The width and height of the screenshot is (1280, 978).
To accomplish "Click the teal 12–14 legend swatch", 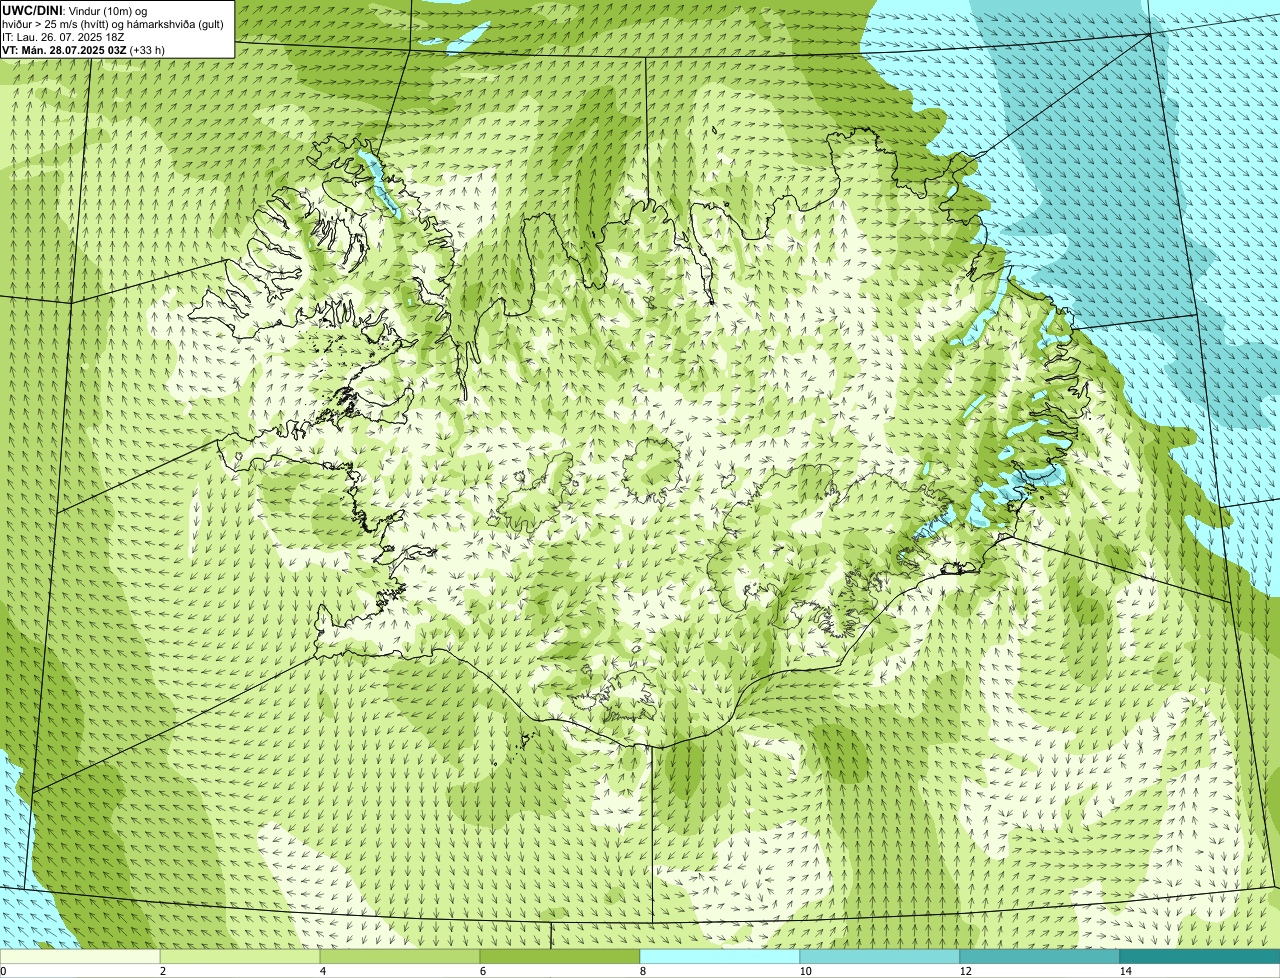I will pyautogui.click(x=1040, y=956).
